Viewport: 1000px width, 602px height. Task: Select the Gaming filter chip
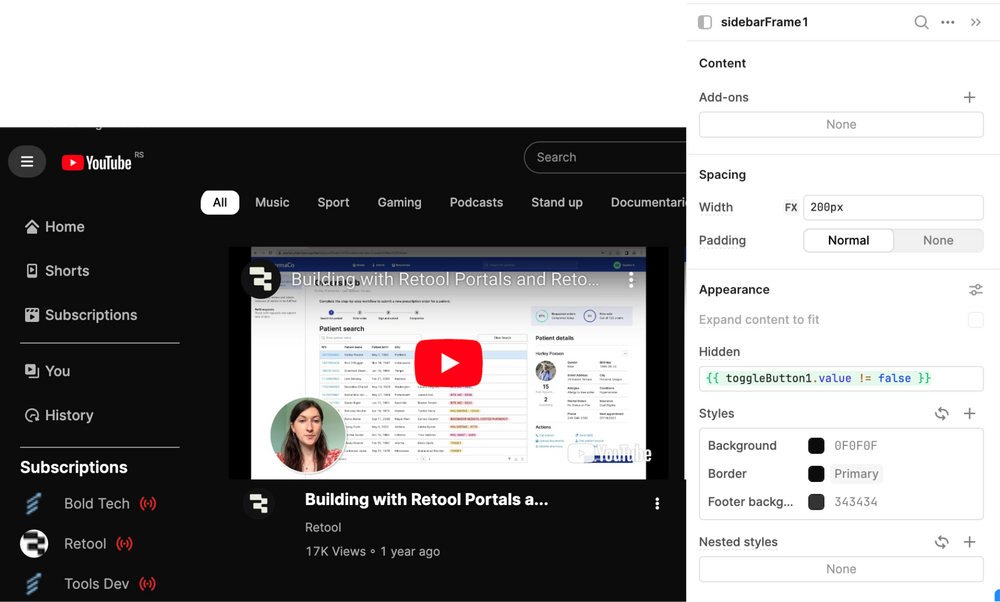(399, 202)
